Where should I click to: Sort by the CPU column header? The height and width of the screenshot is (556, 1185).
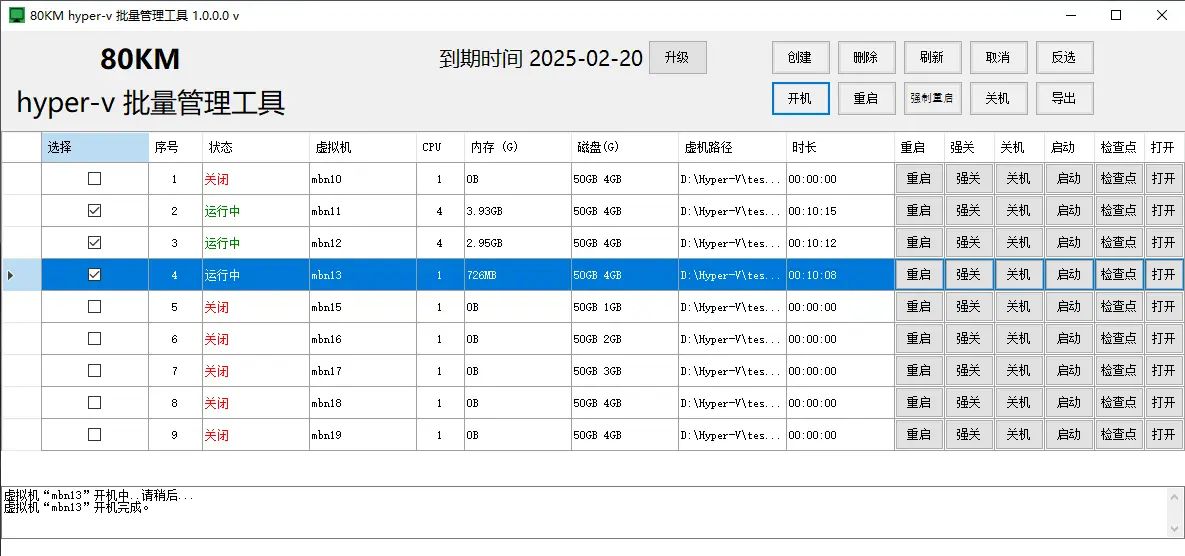pos(440,147)
